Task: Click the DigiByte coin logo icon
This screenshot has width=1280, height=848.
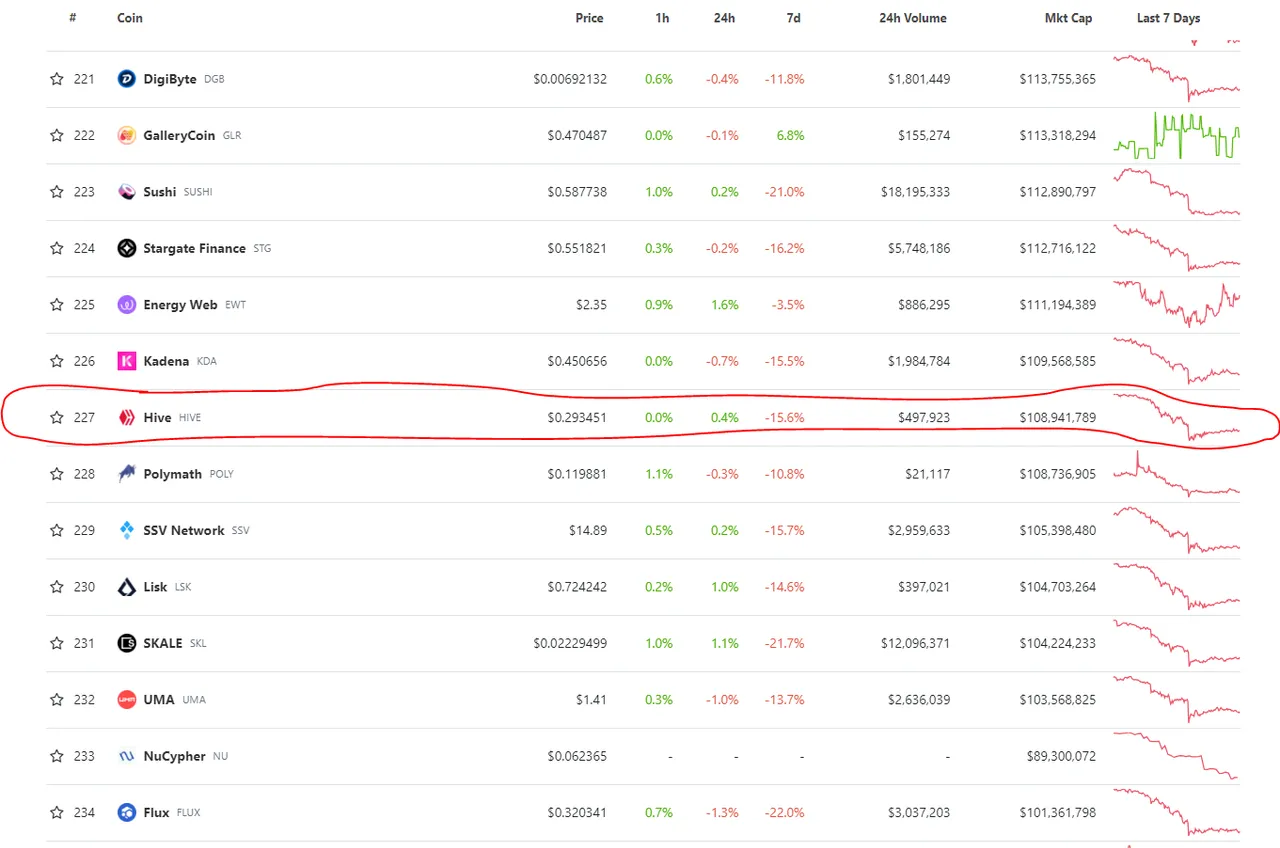Action: (127, 79)
